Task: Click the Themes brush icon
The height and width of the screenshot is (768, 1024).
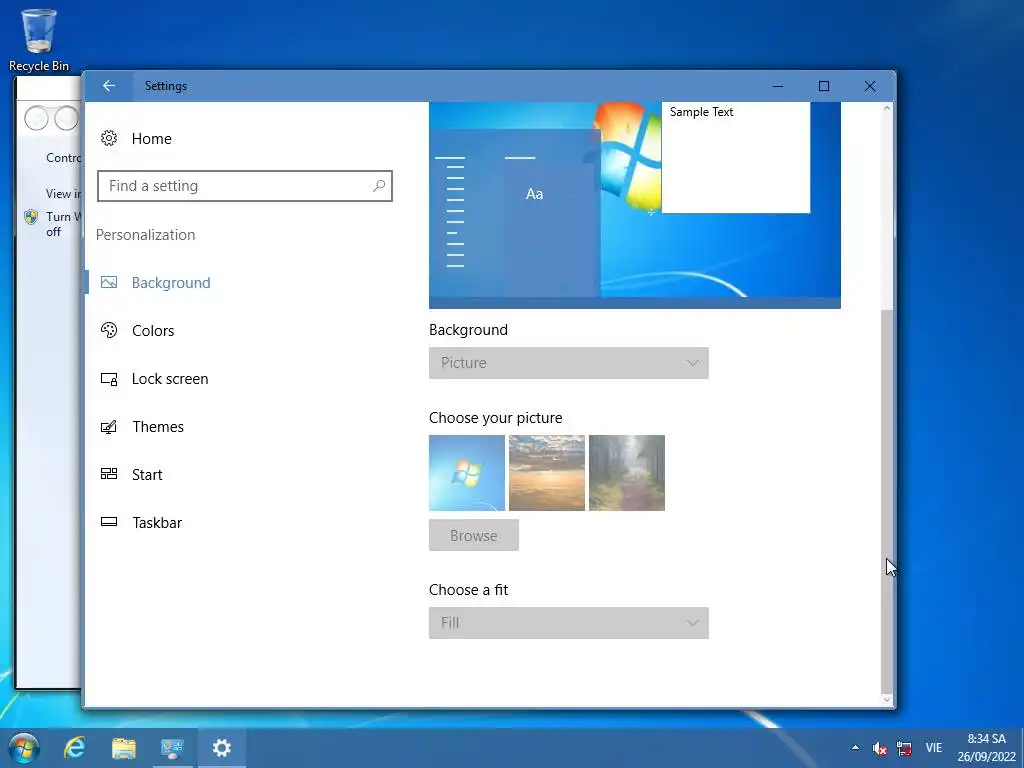Action: [x=109, y=426]
